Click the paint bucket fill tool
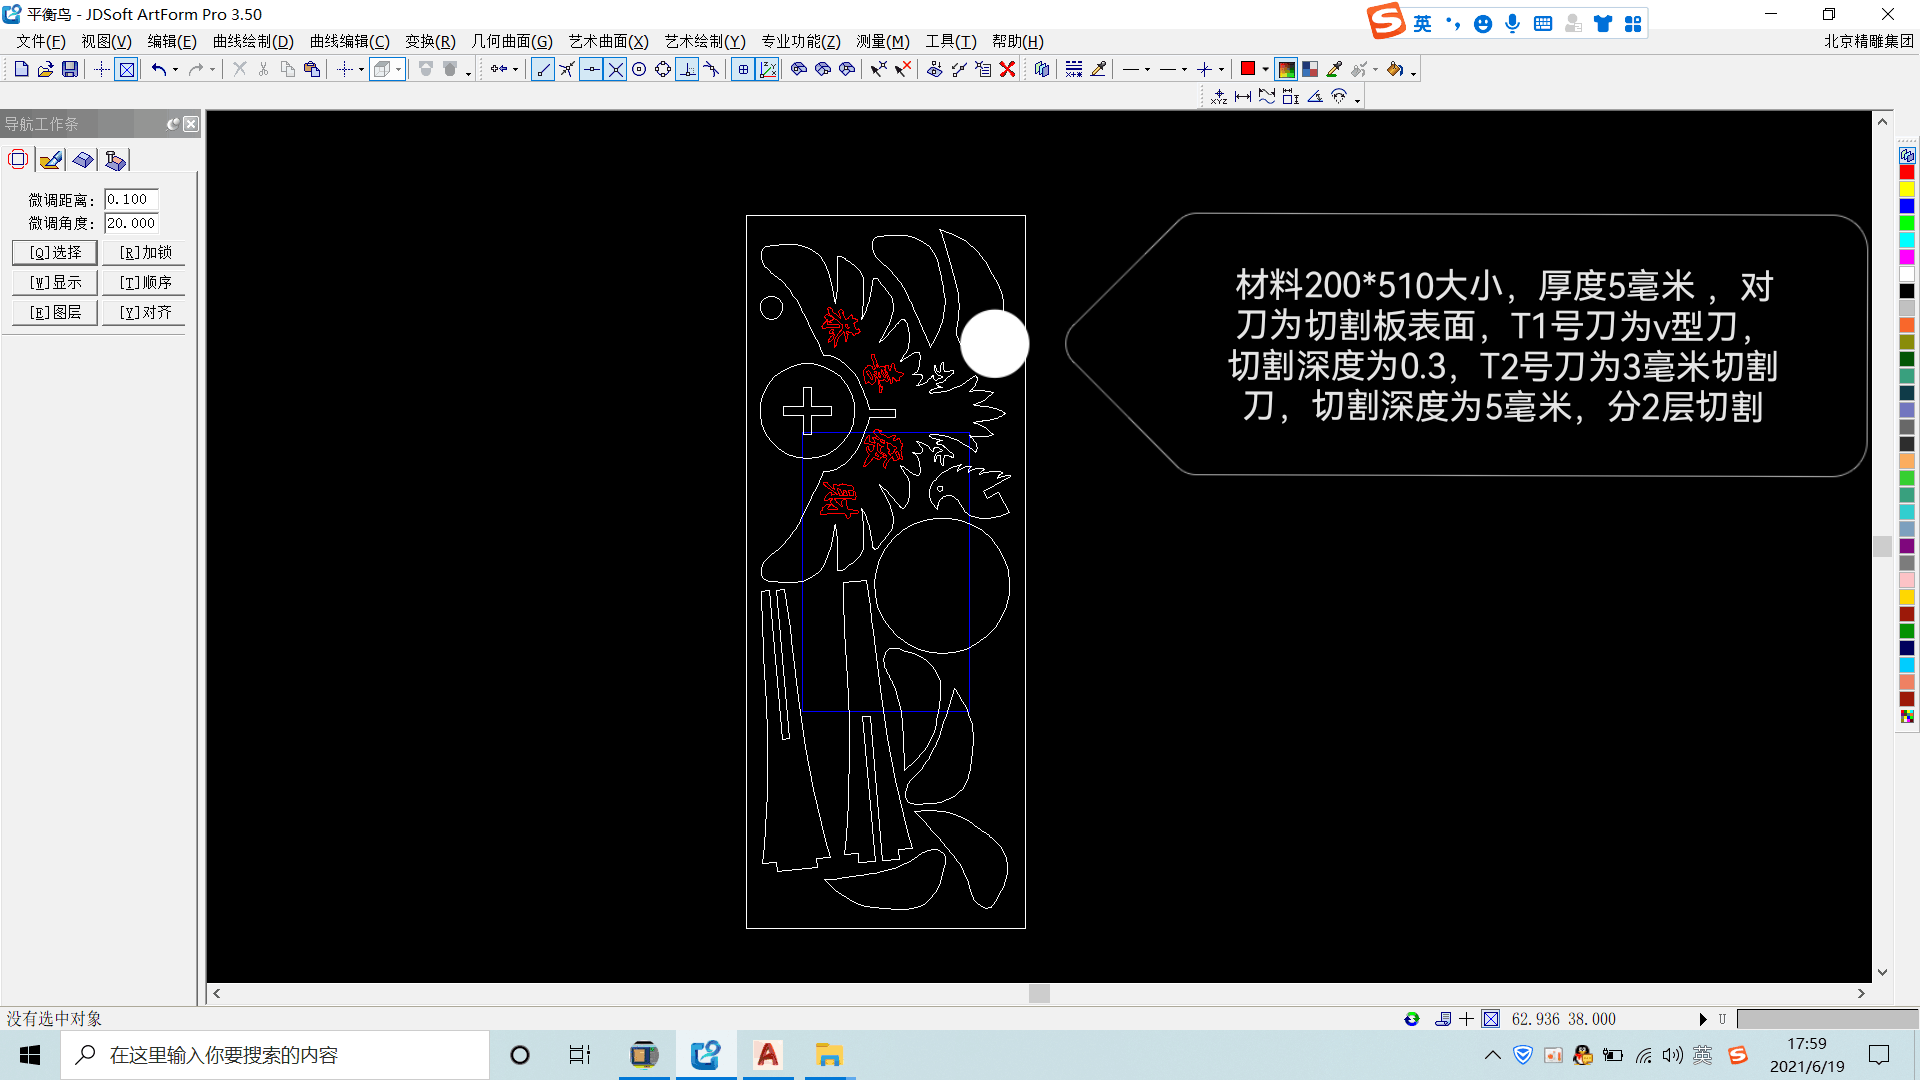The image size is (1920, 1080). click(1394, 69)
